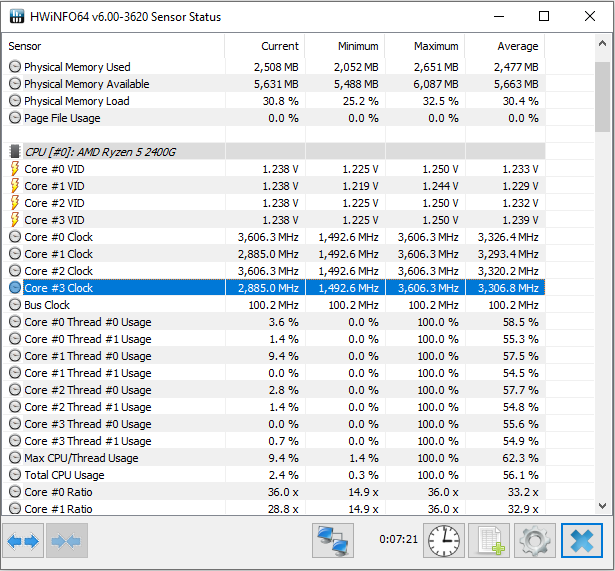Viewport: 615px width, 571px height.
Task: Click the clock icon of Bus Clock
Action: (15, 305)
